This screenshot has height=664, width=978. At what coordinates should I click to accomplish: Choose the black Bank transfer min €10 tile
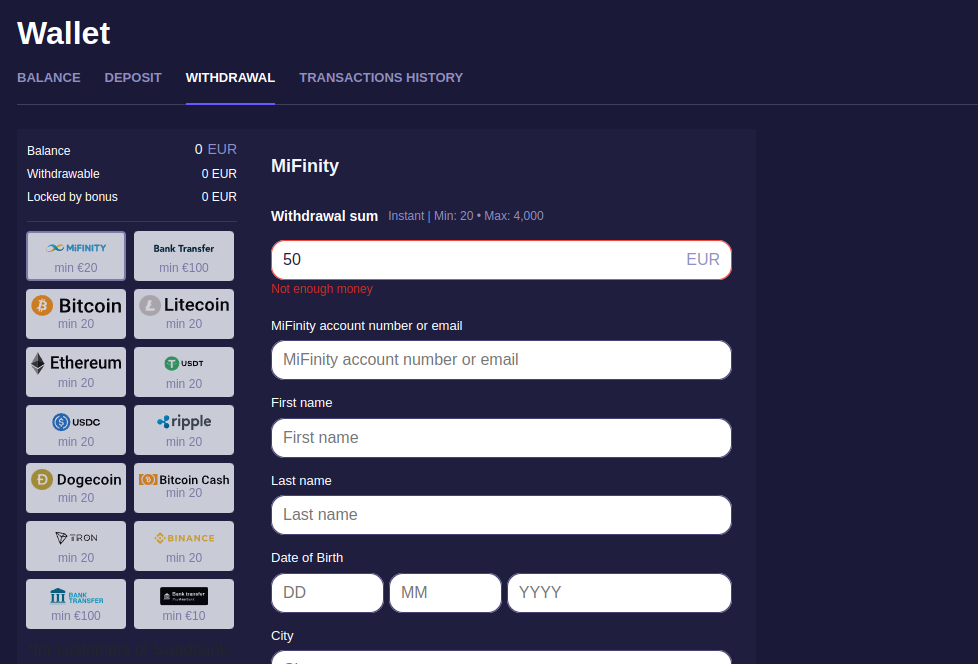point(184,604)
